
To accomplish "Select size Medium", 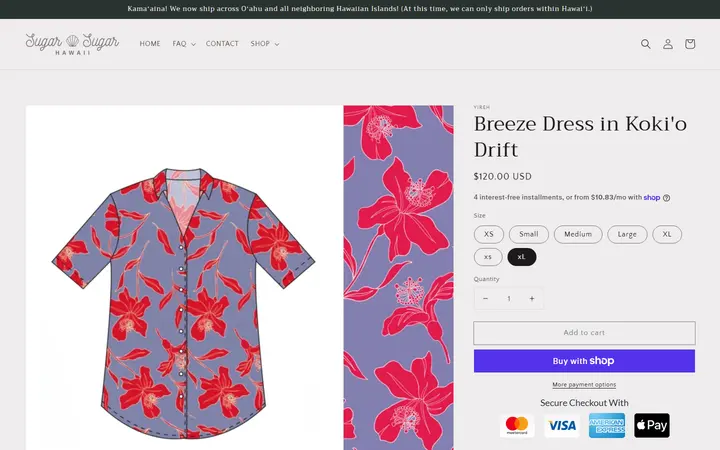I will (x=578, y=234).
